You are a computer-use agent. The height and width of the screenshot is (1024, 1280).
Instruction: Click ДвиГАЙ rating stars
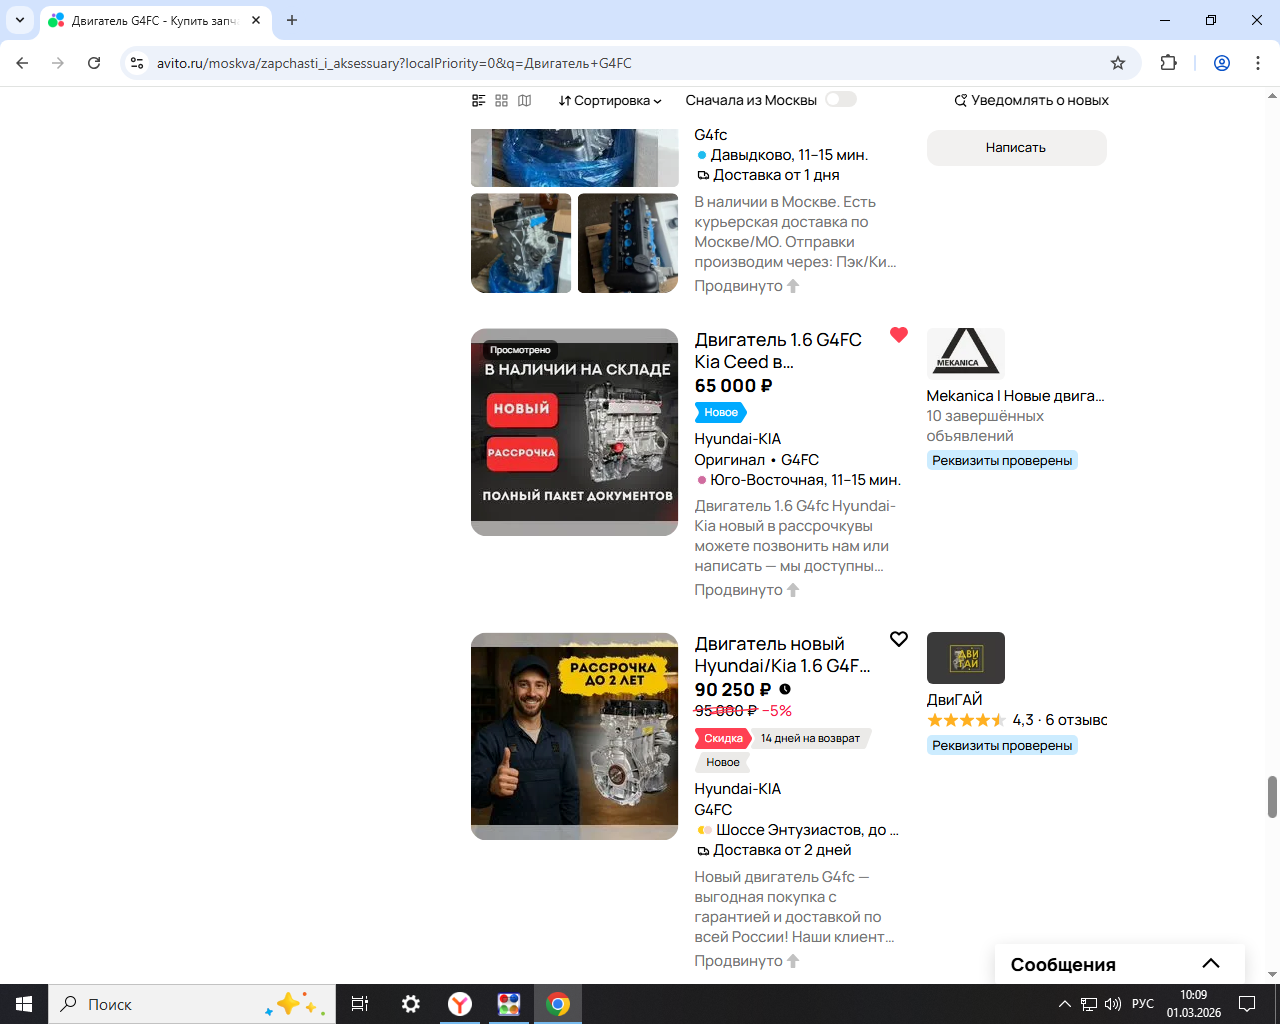coord(966,720)
